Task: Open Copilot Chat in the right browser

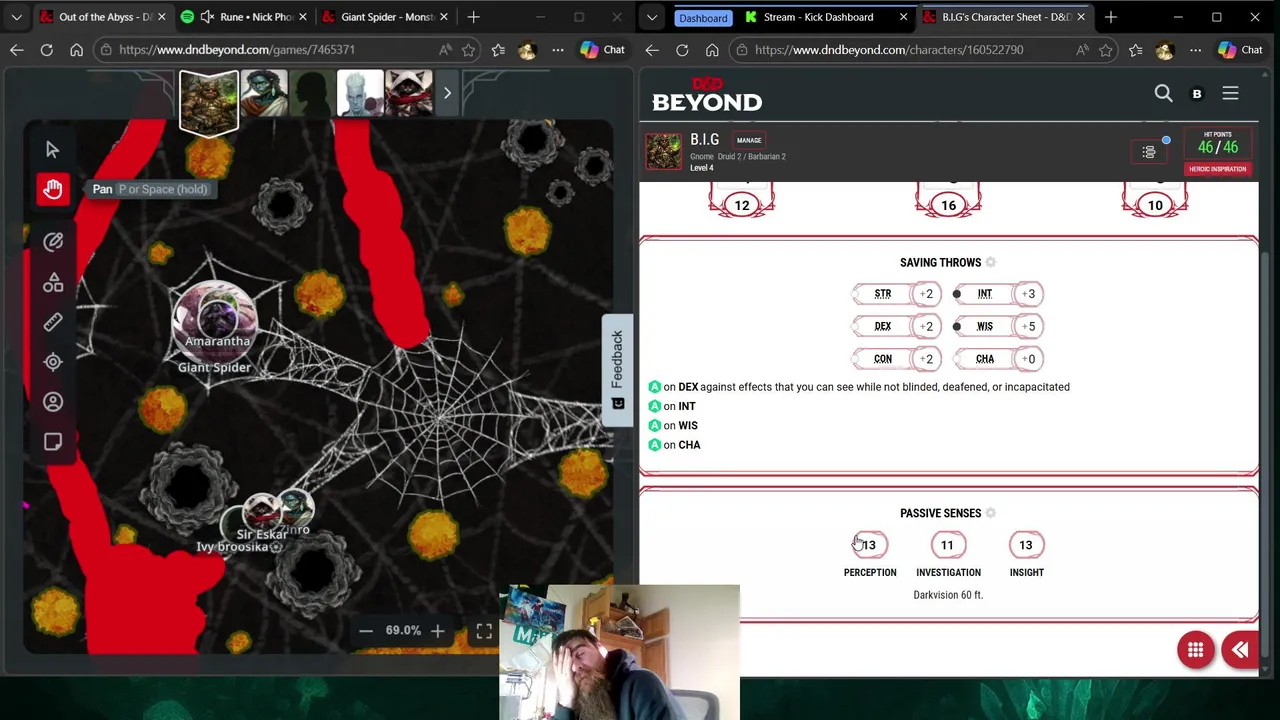Action: click(x=1240, y=50)
